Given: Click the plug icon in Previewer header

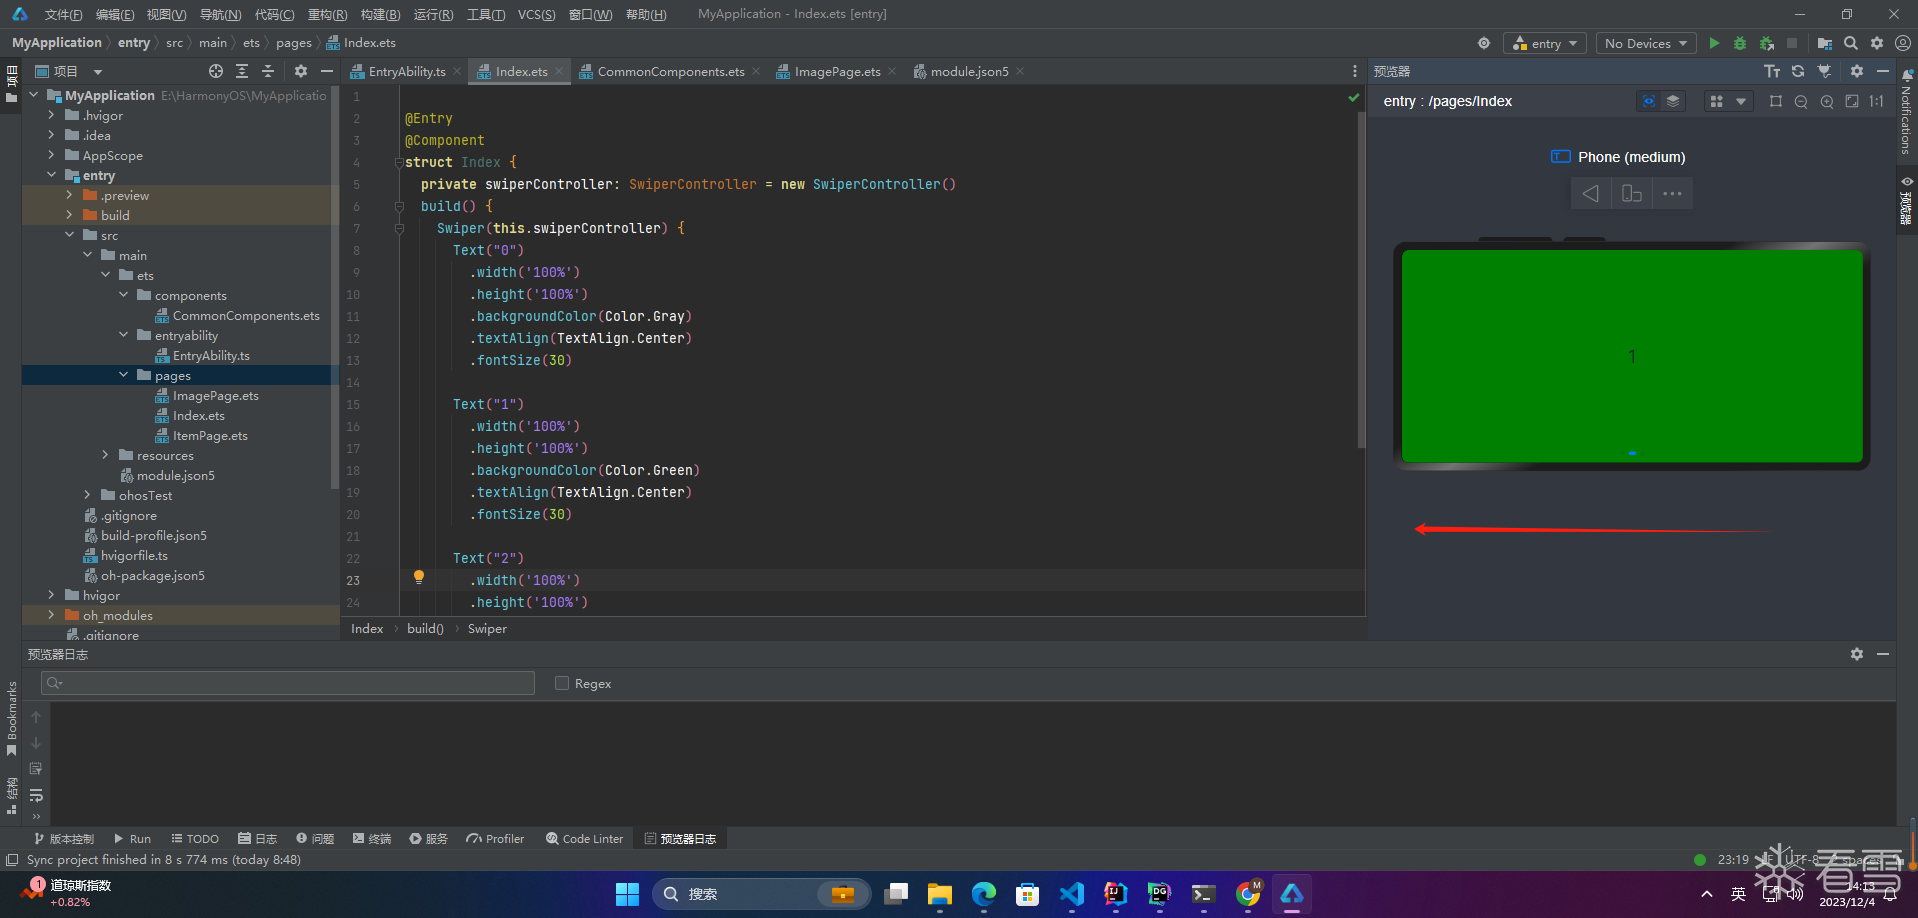Looking at the screenshot, I should [x=1824, y=71].
